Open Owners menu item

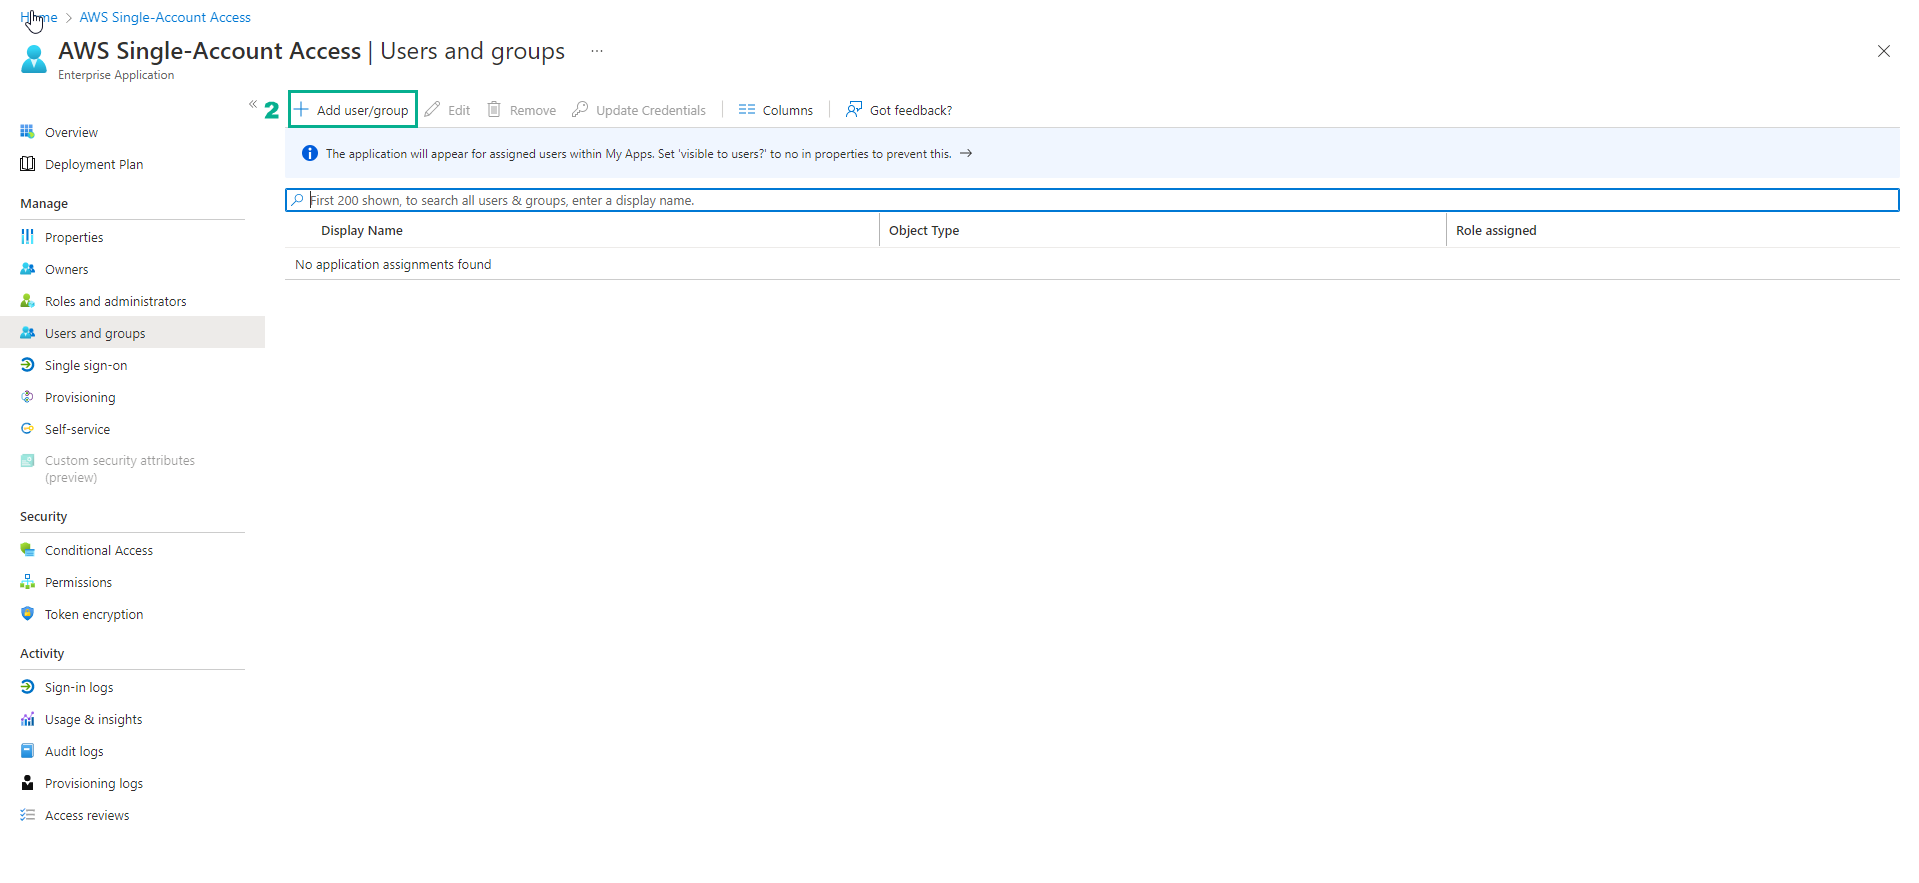point(66,269)
